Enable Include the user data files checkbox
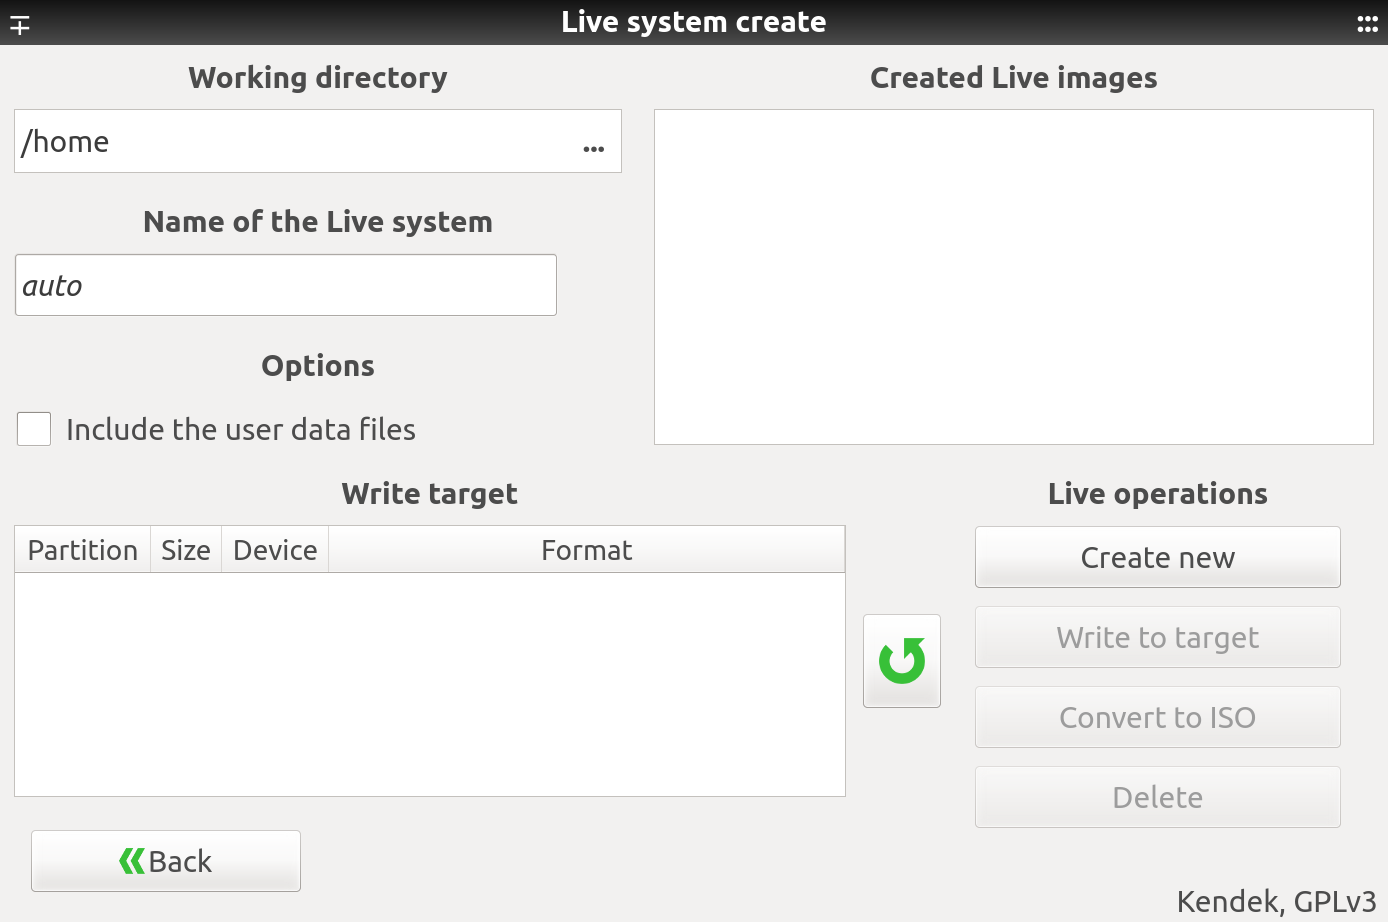Viewport: 1388px width, 922px height. click(34, 429)
